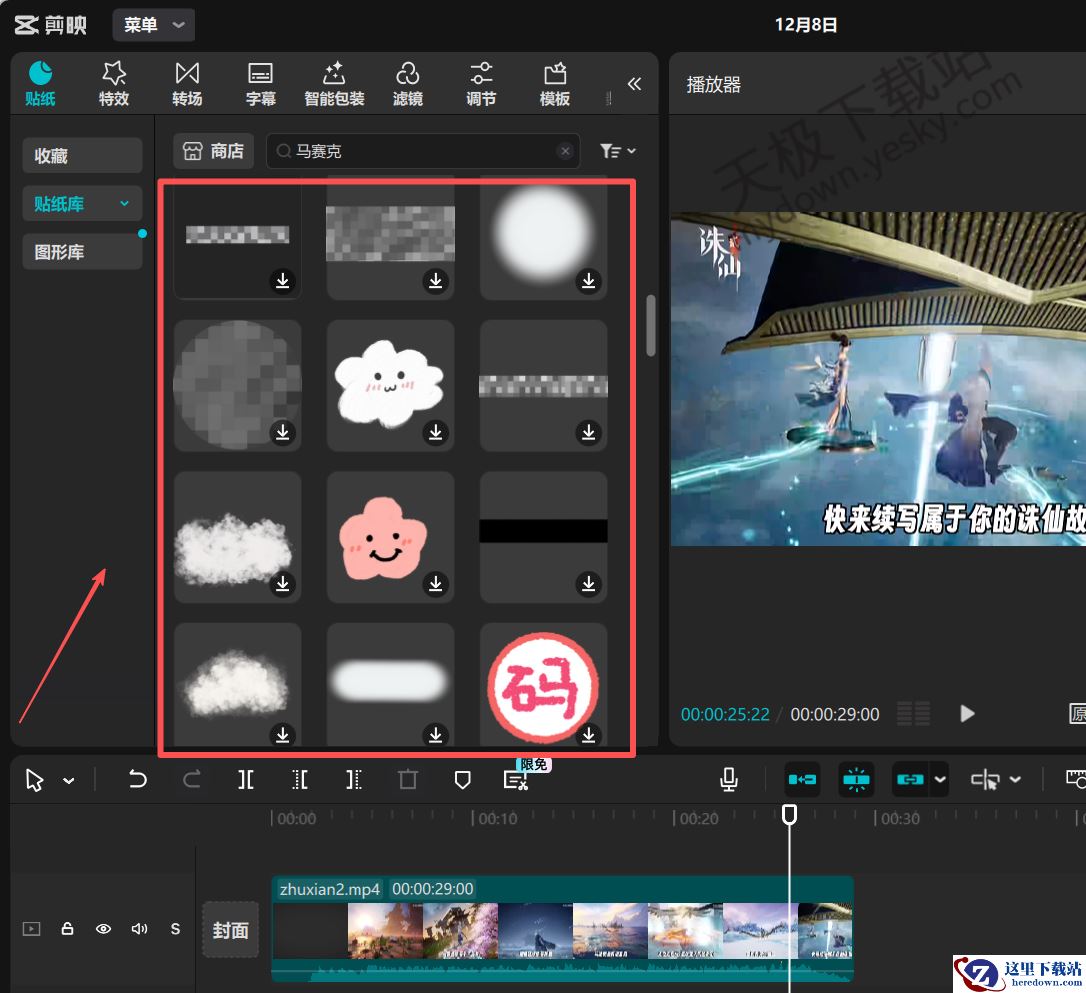The width and height of the screenshot is (1086, 993).
Task: Mute the zhuxian2.mp4 track audio
Action: point(139,929)
